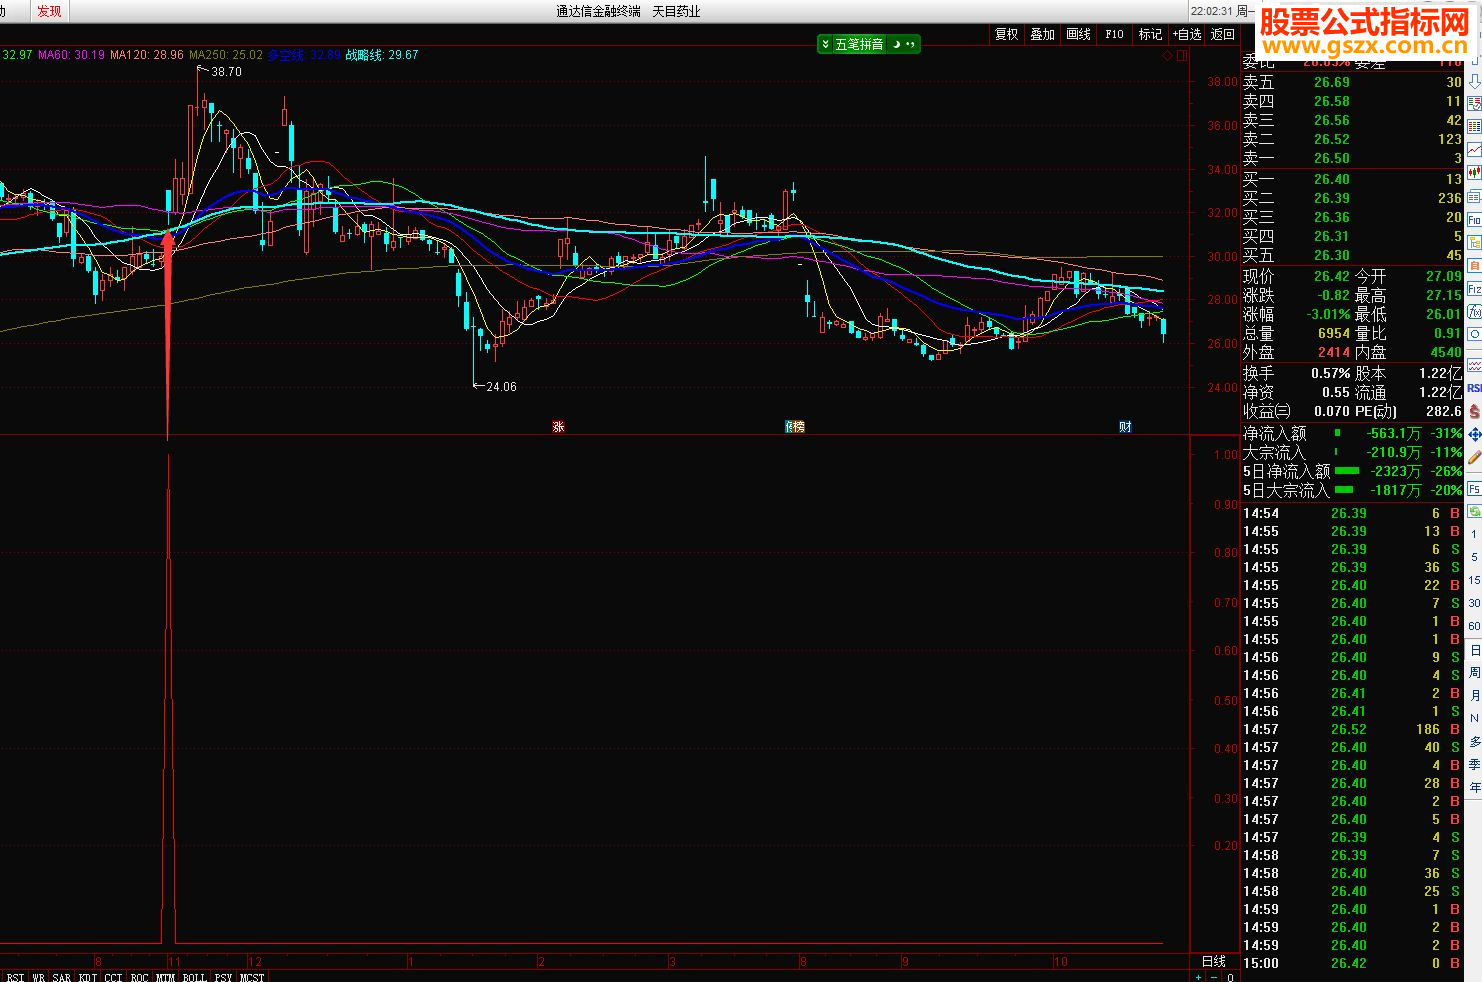Switch to BOLL indicator tab

(194, 977)
